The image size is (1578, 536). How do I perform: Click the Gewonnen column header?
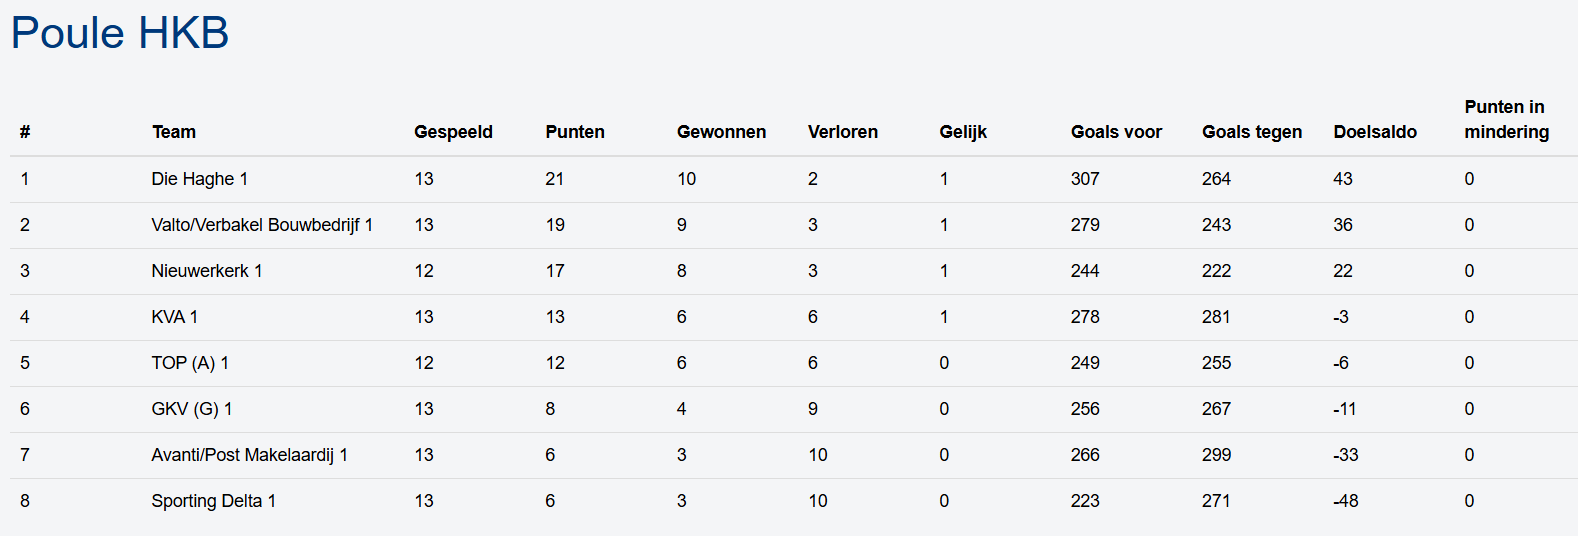tap(721, 132)
